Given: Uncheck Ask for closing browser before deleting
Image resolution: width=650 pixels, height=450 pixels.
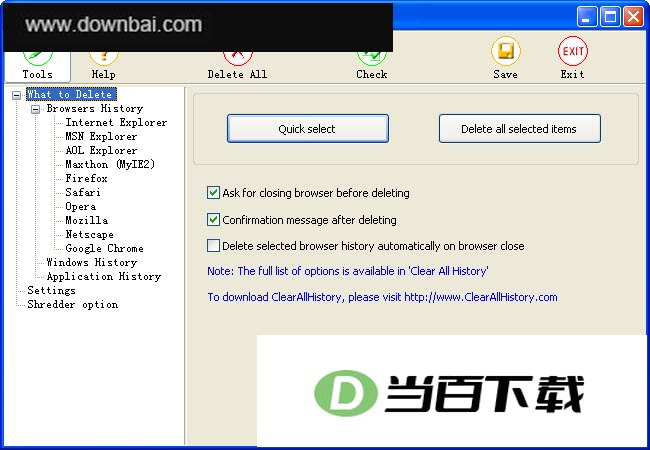Looking at the screenshot, I should (213, 193).
